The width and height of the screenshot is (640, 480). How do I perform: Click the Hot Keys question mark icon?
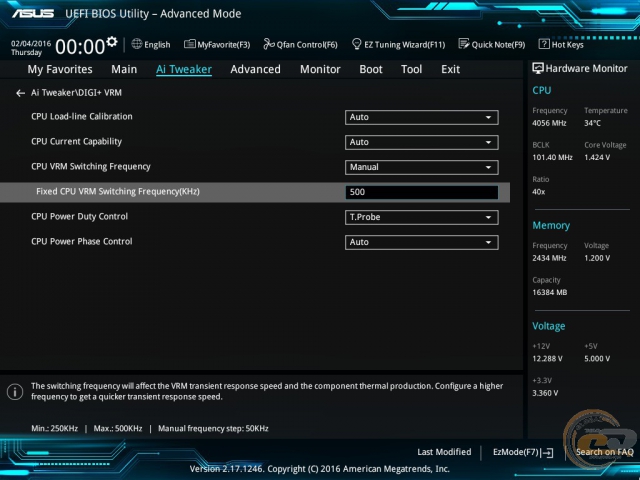point(544,44)
